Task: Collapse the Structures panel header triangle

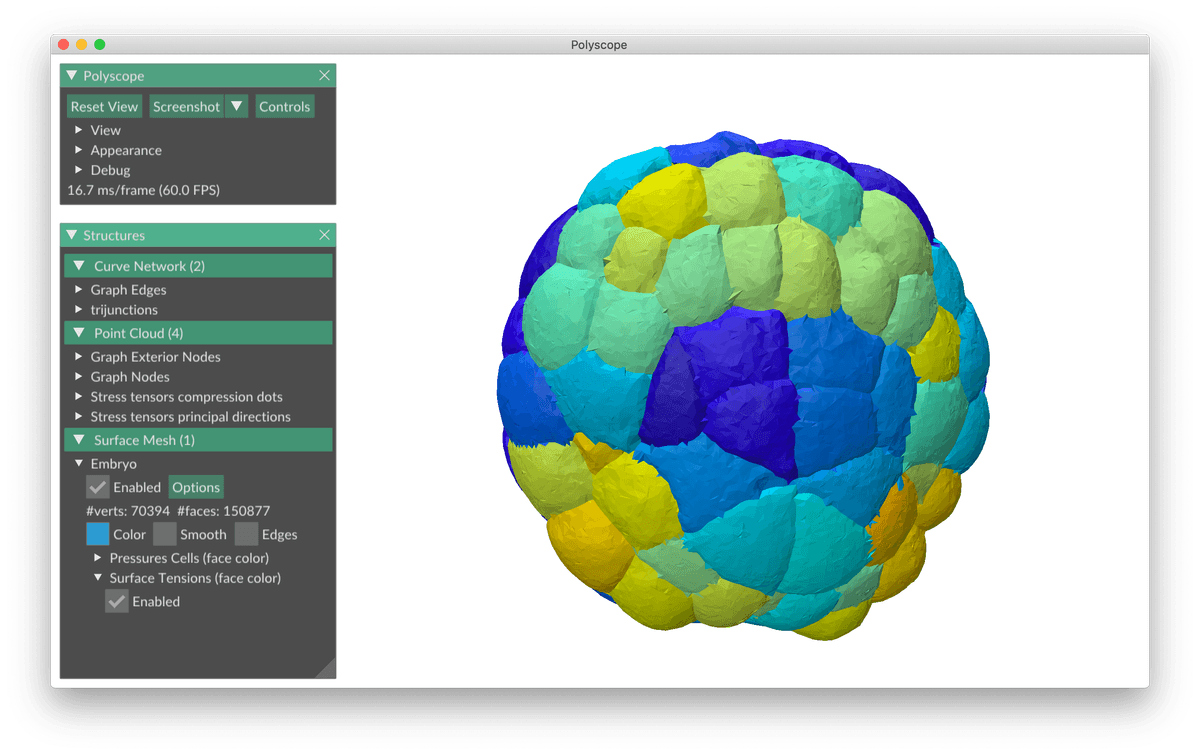Action: pos(71,235)
